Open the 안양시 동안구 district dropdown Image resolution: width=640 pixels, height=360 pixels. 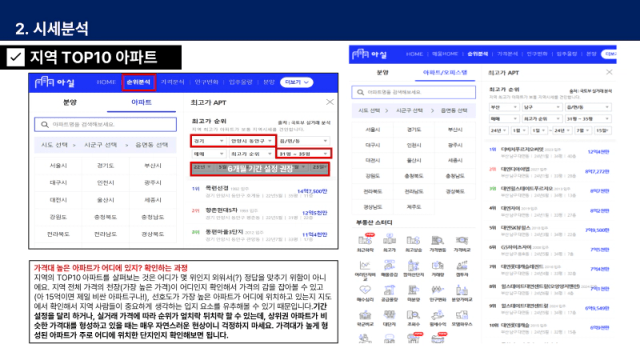click(251, 141)
